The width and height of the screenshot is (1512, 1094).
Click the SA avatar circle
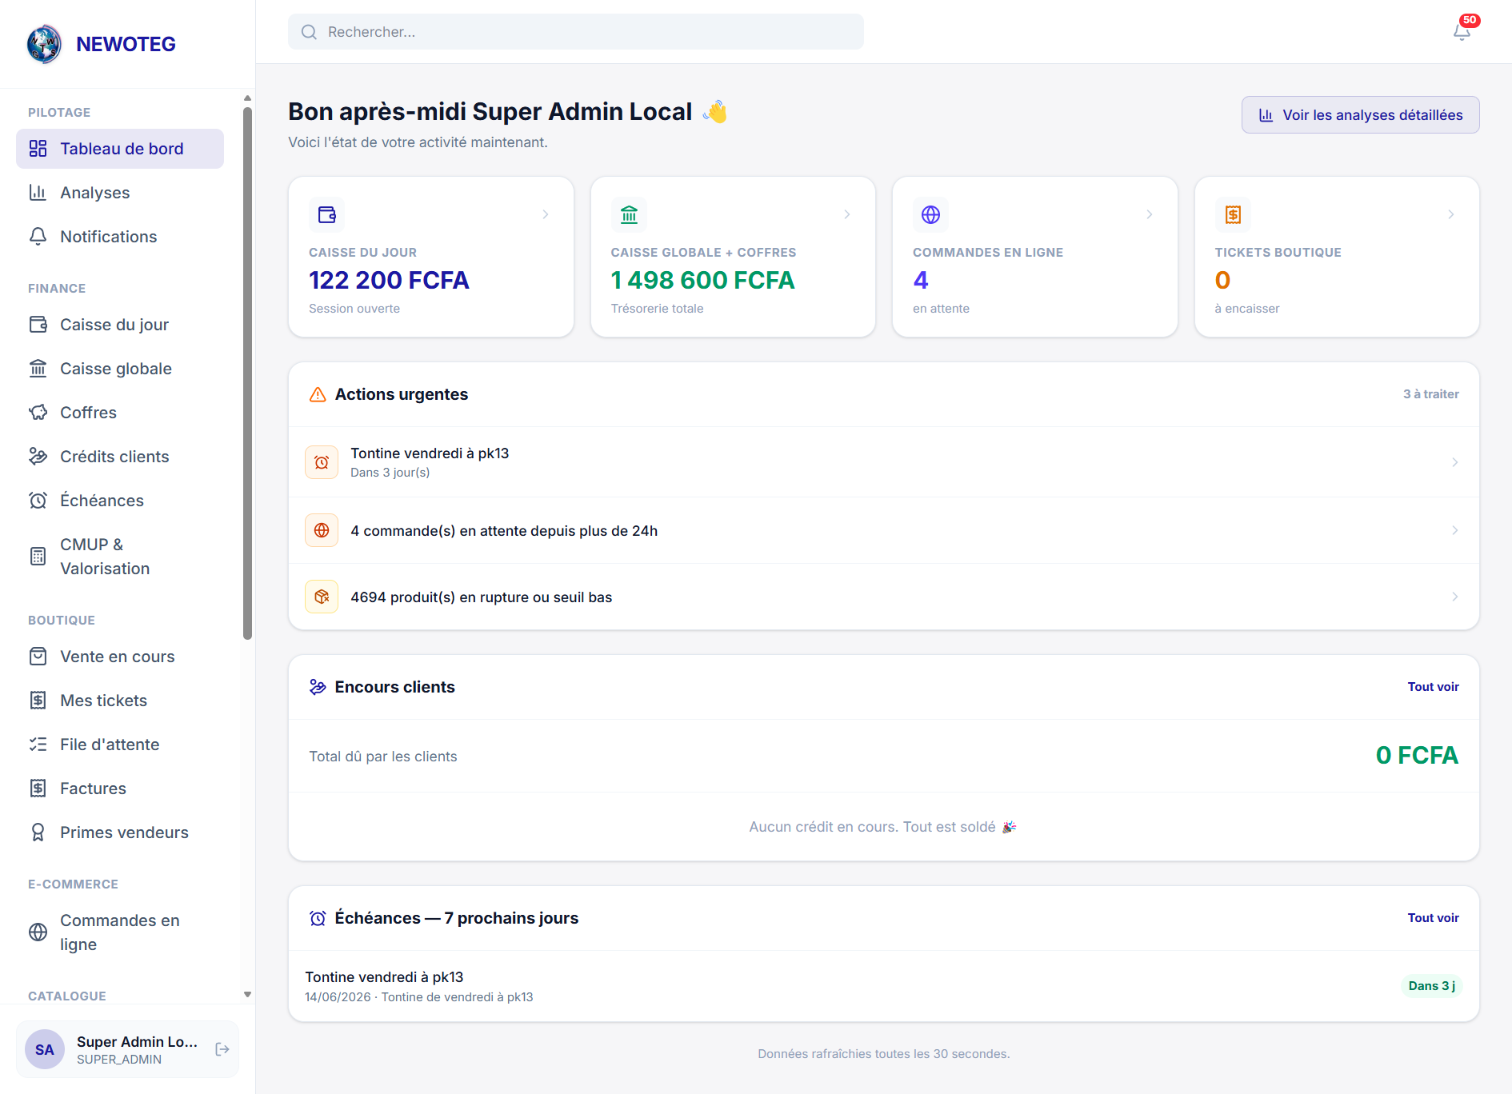click(45, 1050)
